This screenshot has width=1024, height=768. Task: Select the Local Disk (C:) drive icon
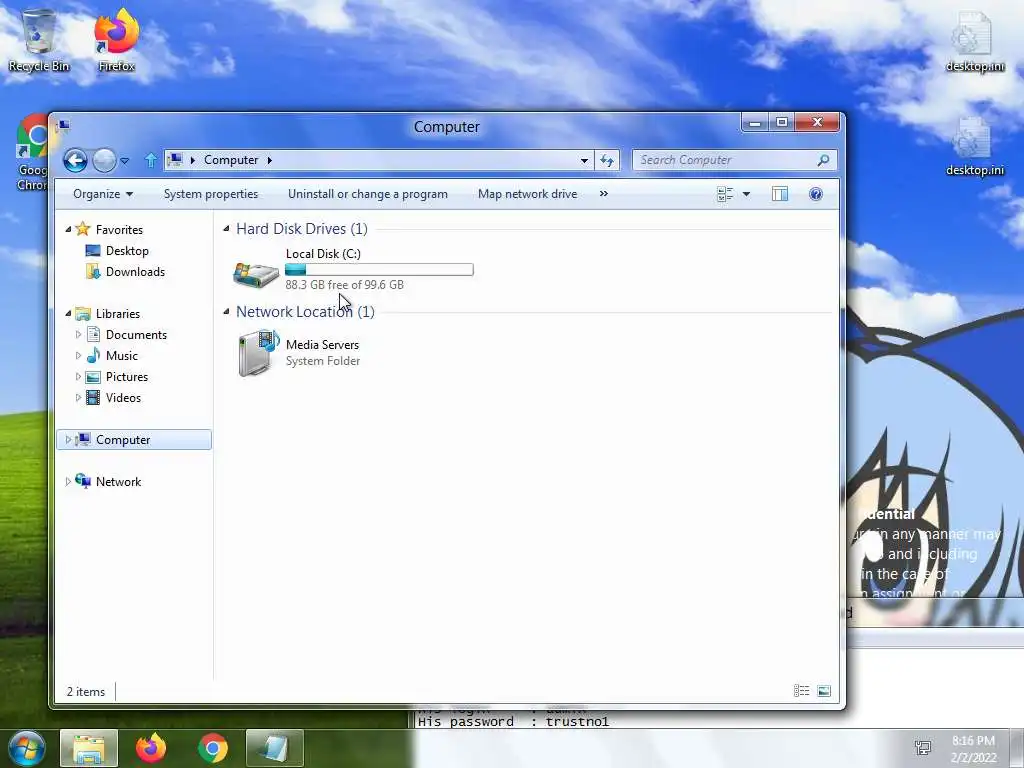(256, 274)
